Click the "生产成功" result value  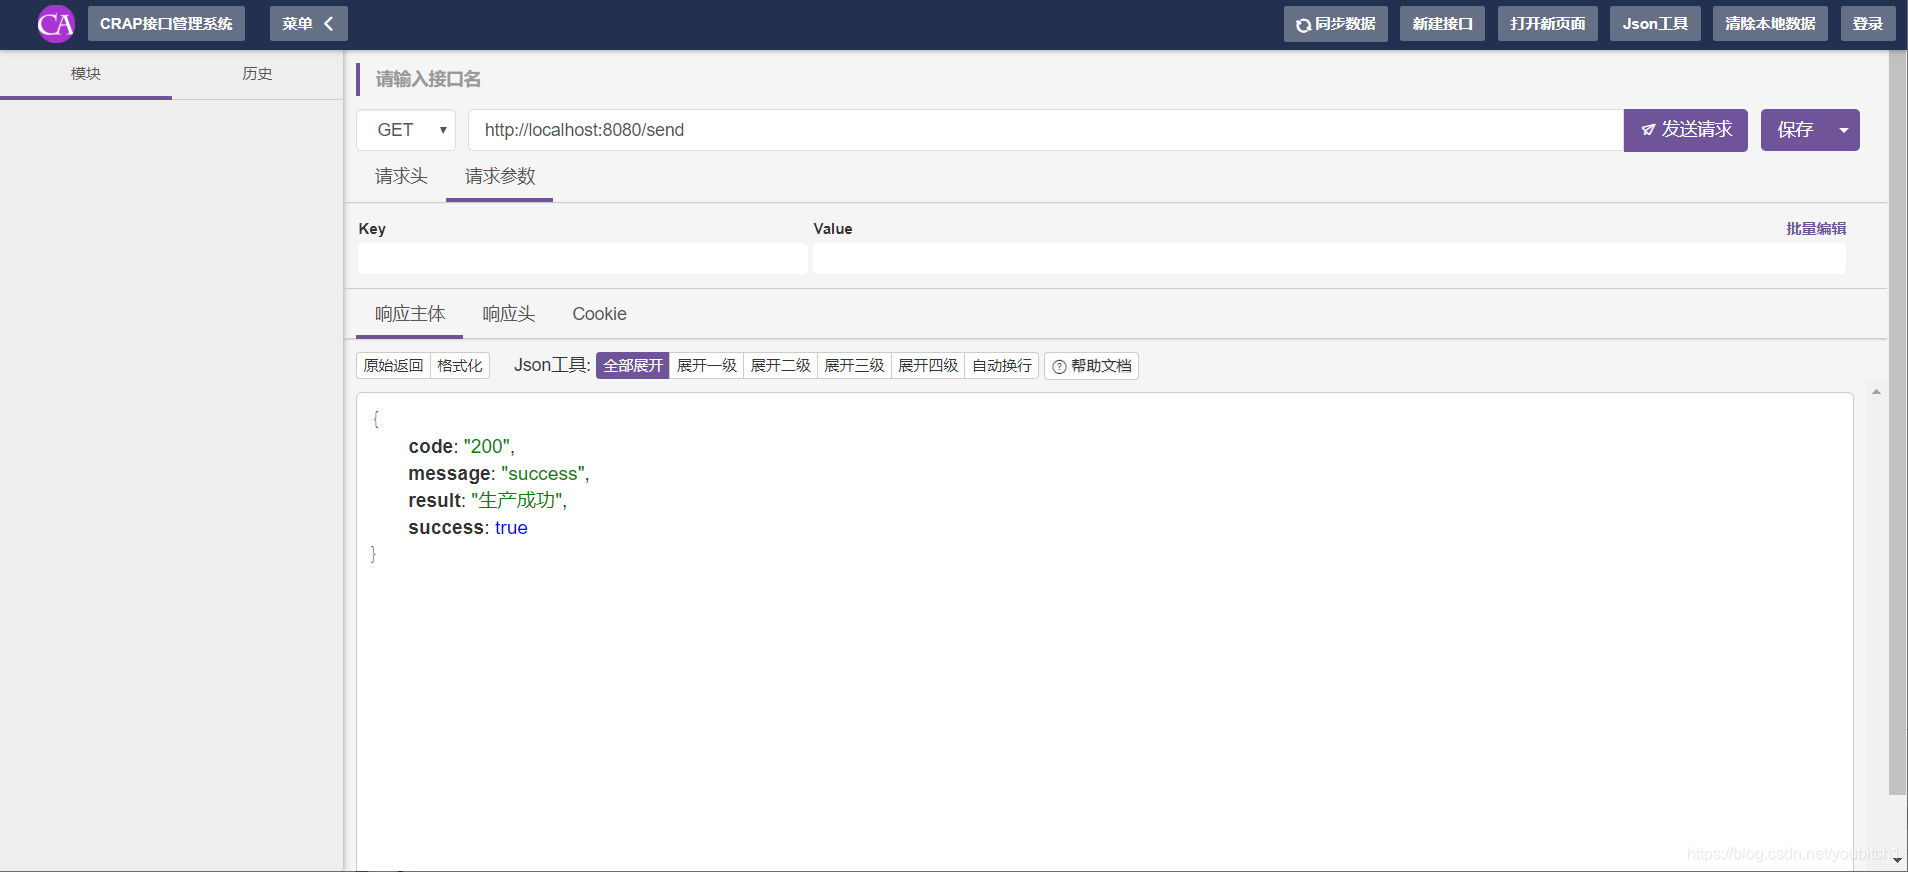517,501
